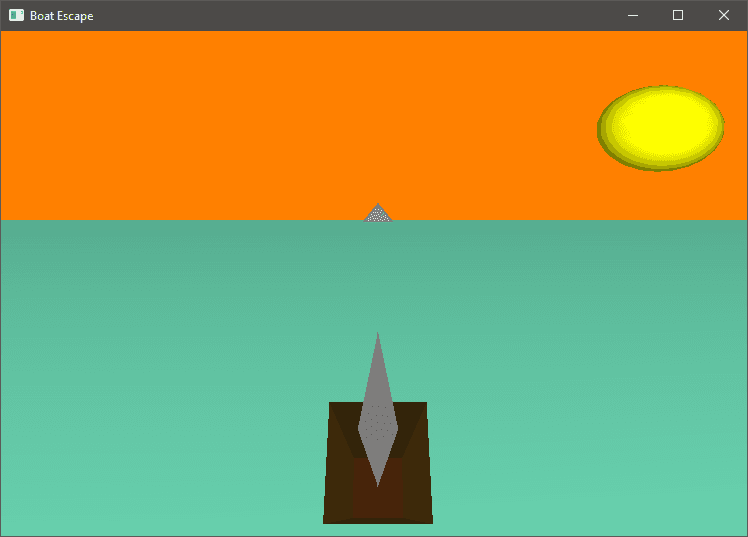
Task: Click the boat's dark bottom edge
Action: (378, 520)
